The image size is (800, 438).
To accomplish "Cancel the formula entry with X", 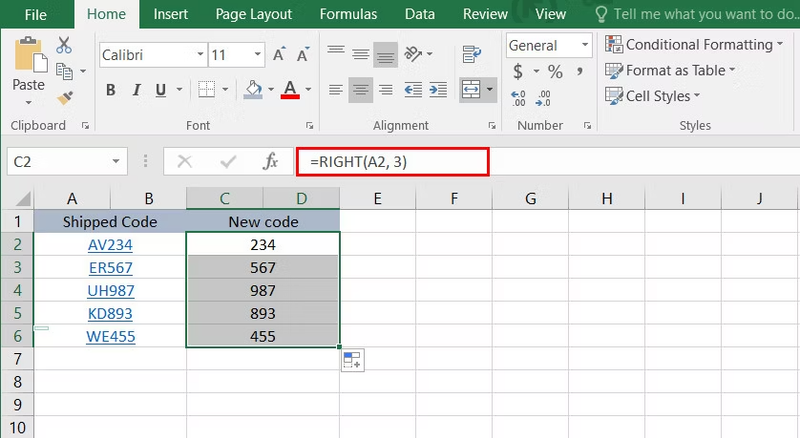I will pyautogui.click(x=184, y=162).
